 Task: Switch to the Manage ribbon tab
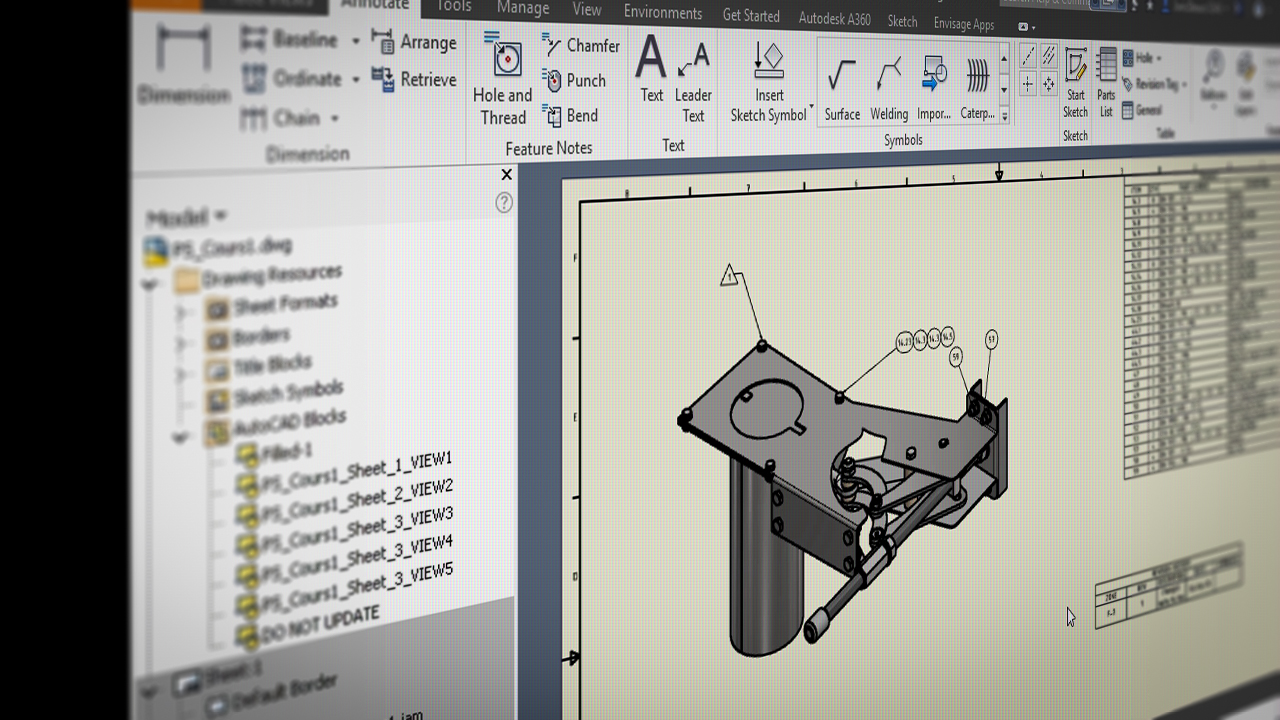click(522, 7)
